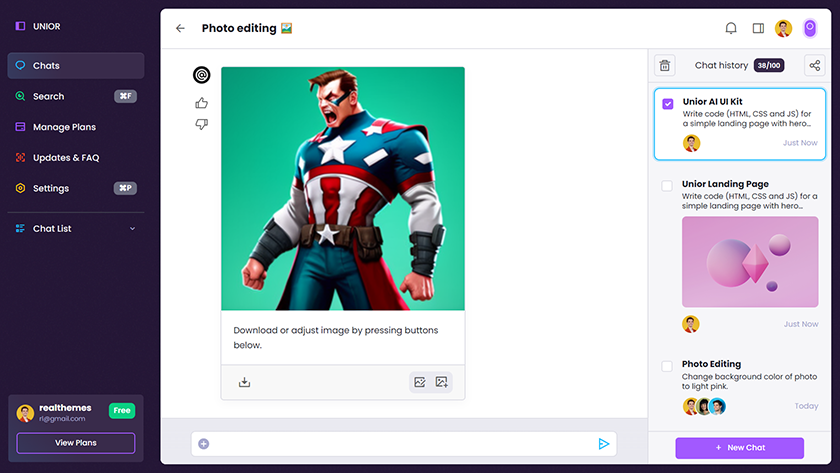
Task: Uncheck the Unior AI UI Kit checkbox
Action: pos(668,104)
